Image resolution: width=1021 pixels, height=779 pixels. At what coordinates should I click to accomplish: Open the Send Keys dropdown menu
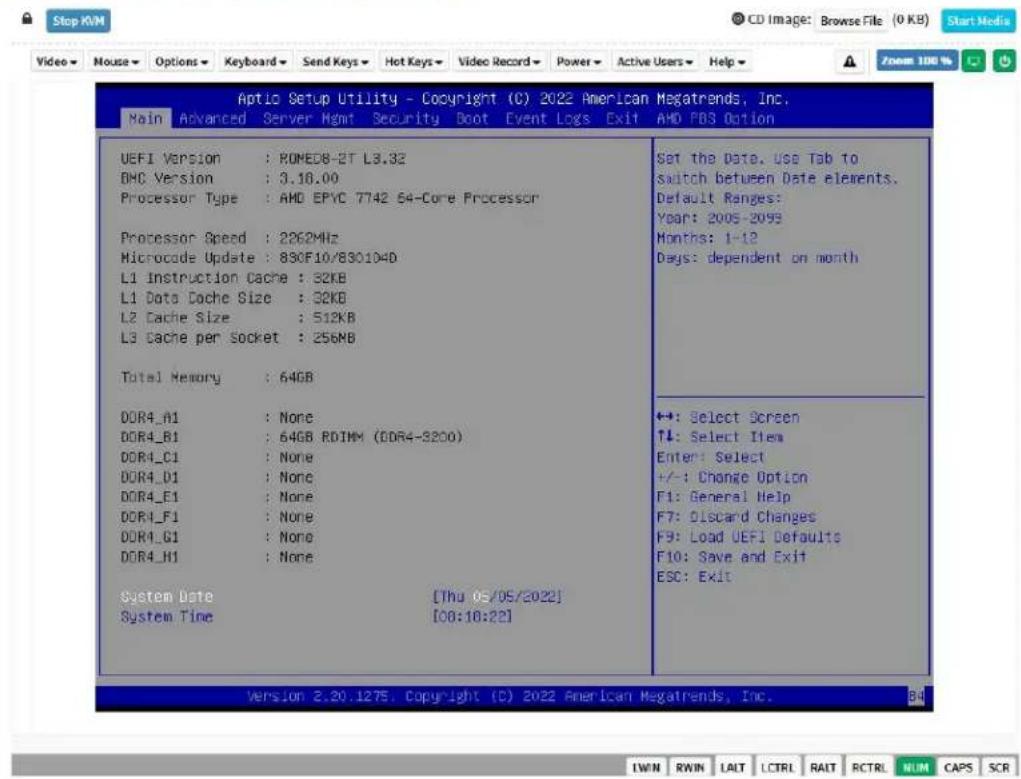tap(335, 61)
